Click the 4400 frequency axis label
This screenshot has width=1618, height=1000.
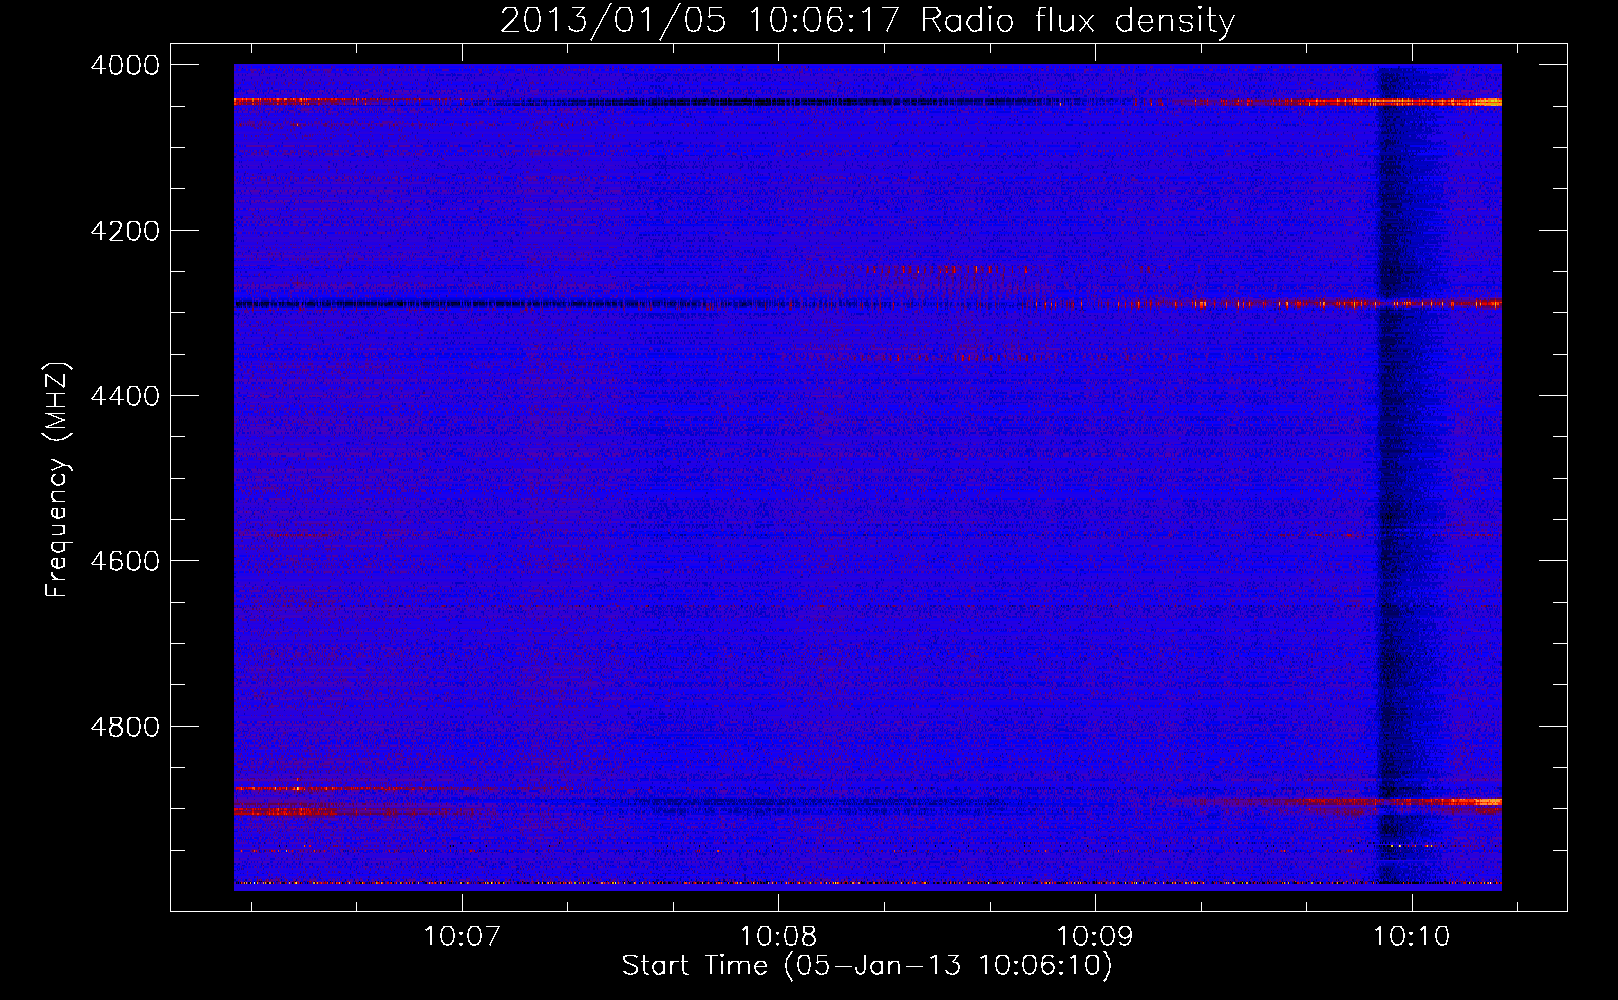(x=125, y=396)
